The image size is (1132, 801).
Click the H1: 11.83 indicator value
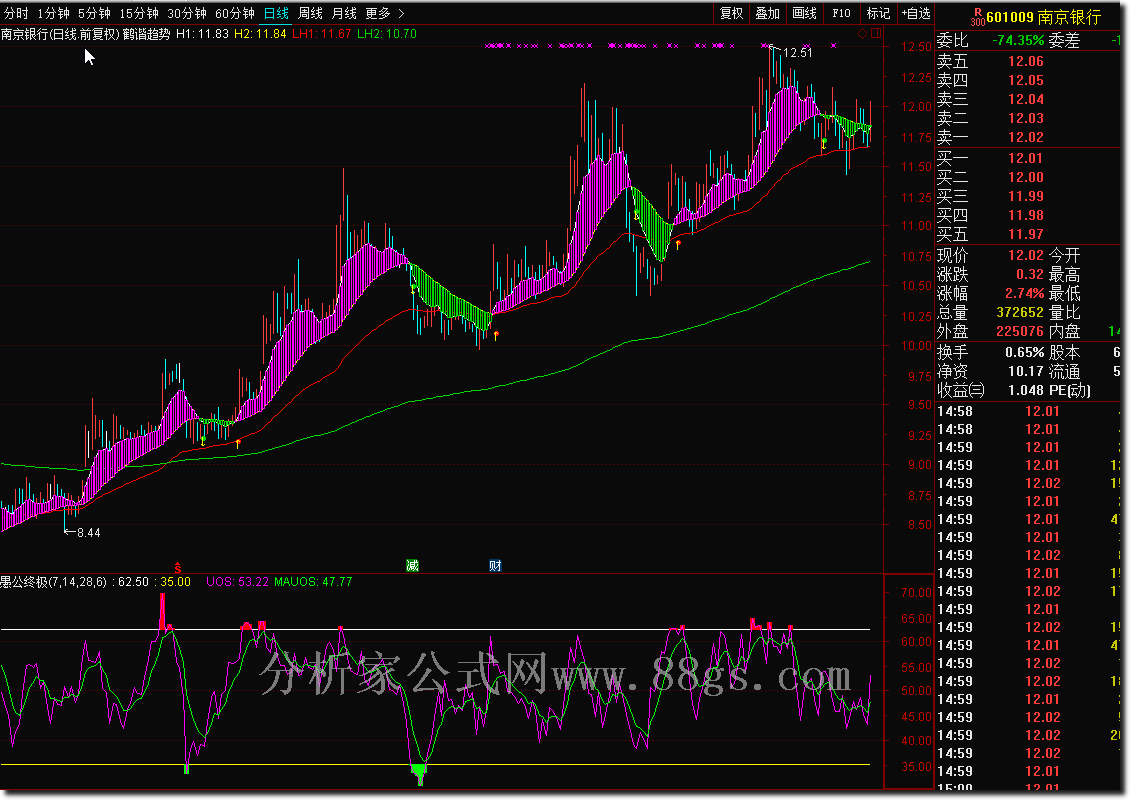[x=202, y=34]
